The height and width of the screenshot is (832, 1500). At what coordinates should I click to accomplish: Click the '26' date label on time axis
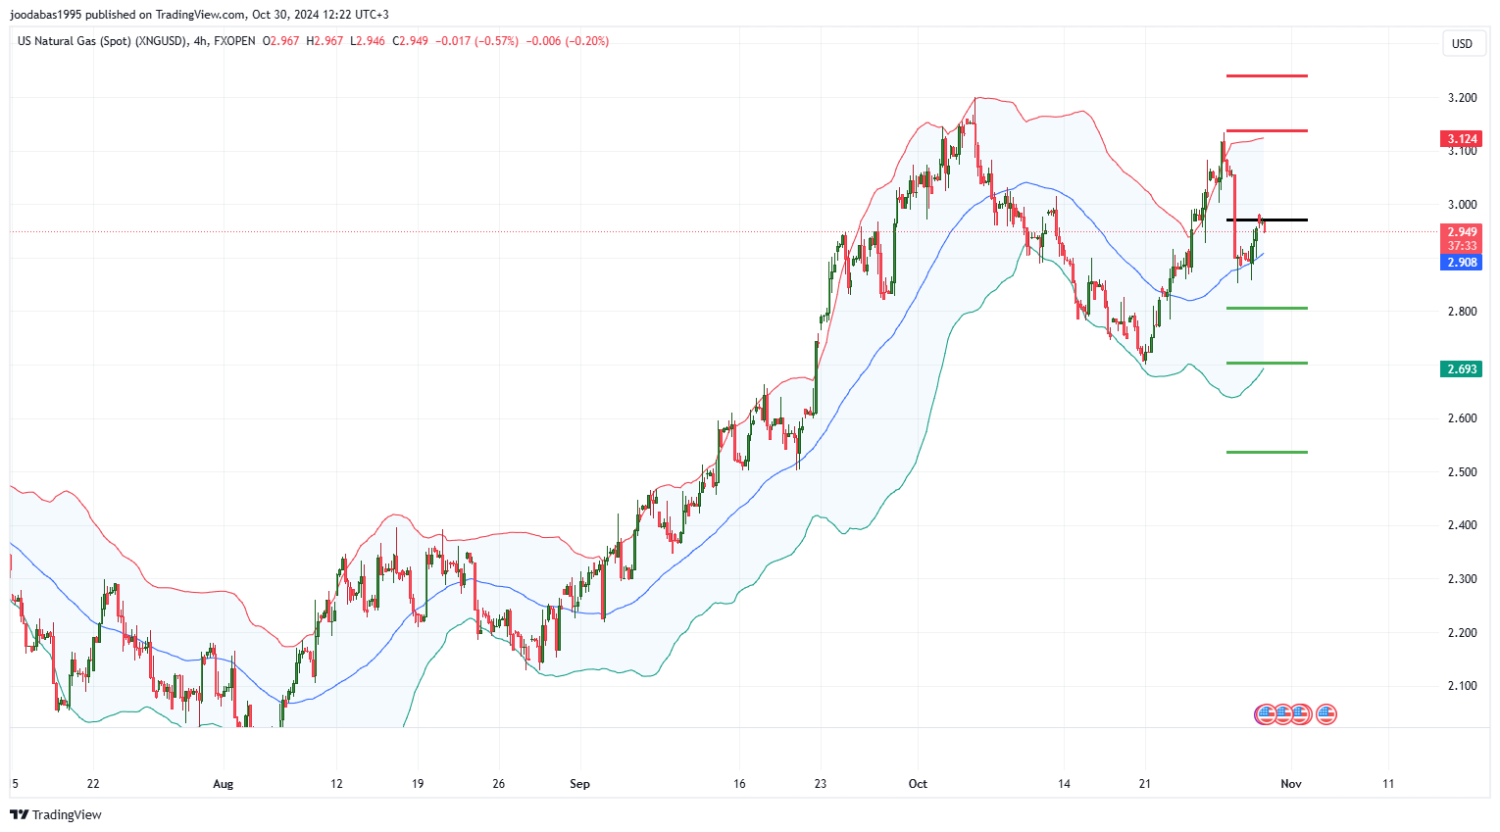coord(499,784)
